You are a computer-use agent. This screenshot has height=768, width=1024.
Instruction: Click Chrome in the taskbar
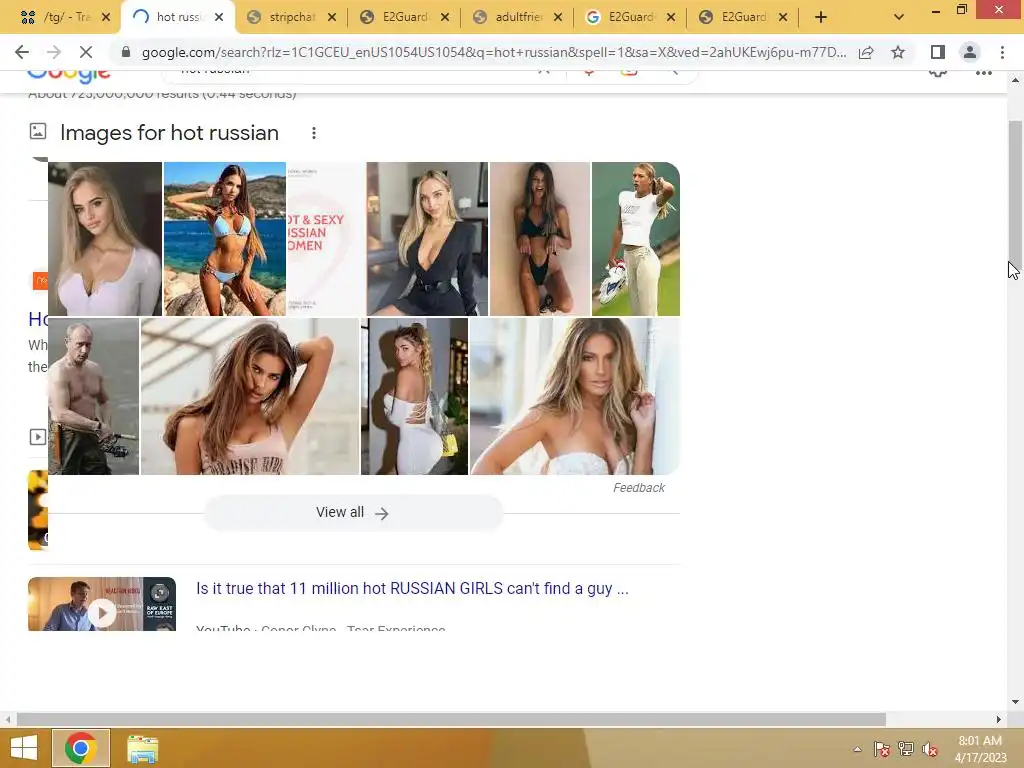(81, 748)
